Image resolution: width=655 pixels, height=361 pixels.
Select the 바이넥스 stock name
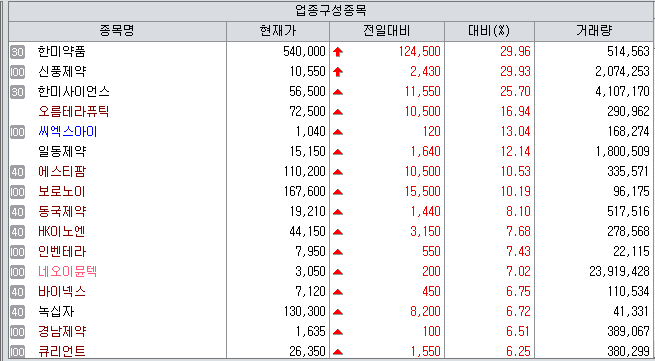click(61, 292)
